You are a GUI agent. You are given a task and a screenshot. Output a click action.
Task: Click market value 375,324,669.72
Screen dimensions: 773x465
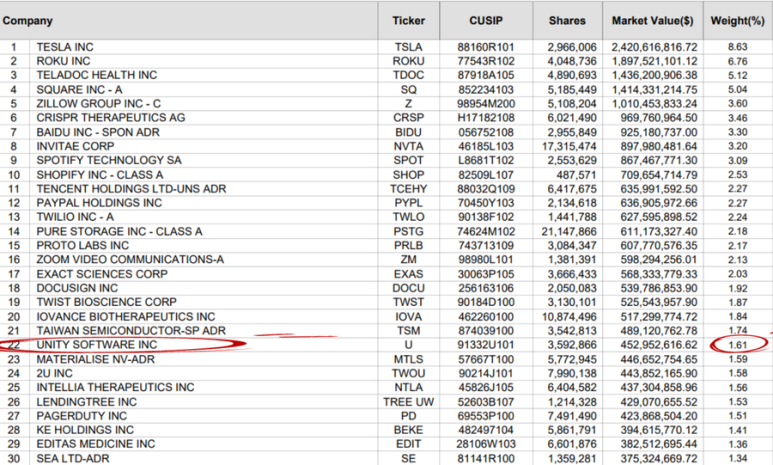(659, 459)
